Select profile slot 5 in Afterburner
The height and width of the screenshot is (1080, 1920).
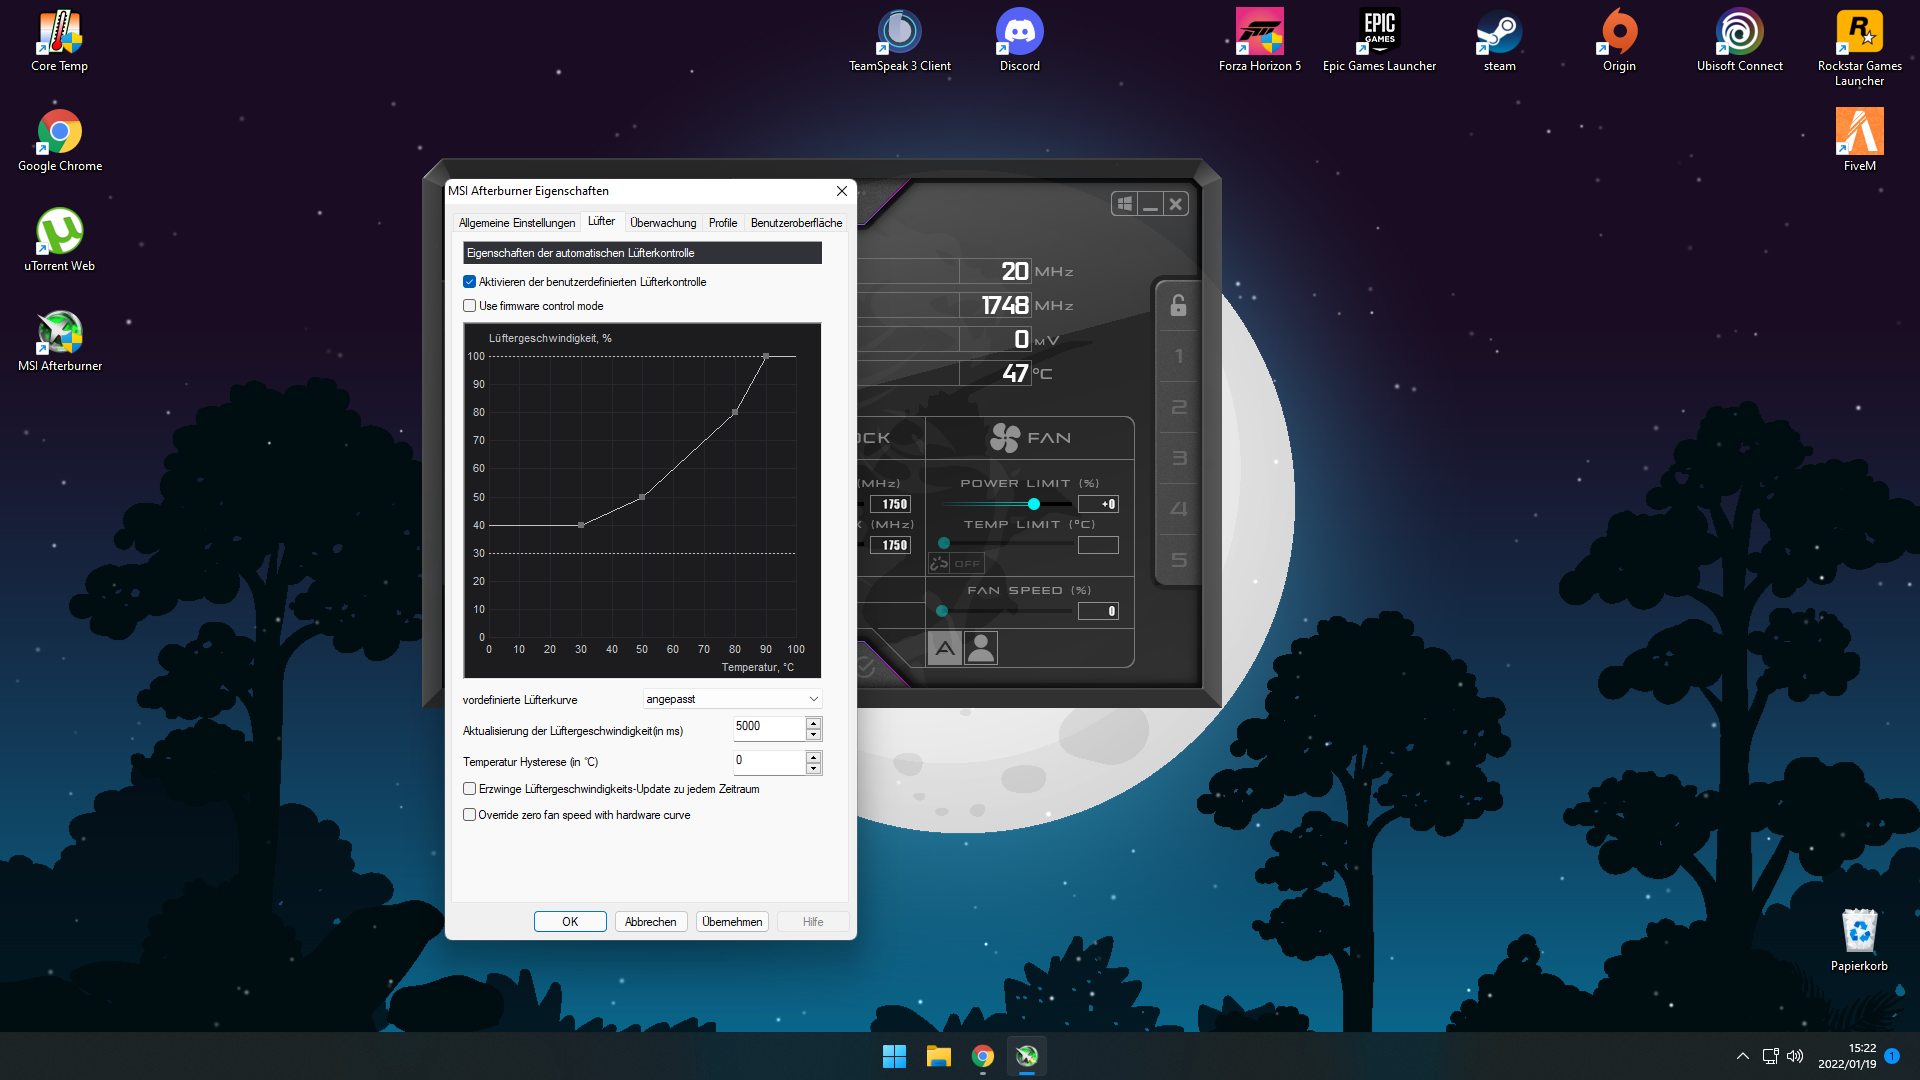pyautogui.click(x=1179, y=560)
